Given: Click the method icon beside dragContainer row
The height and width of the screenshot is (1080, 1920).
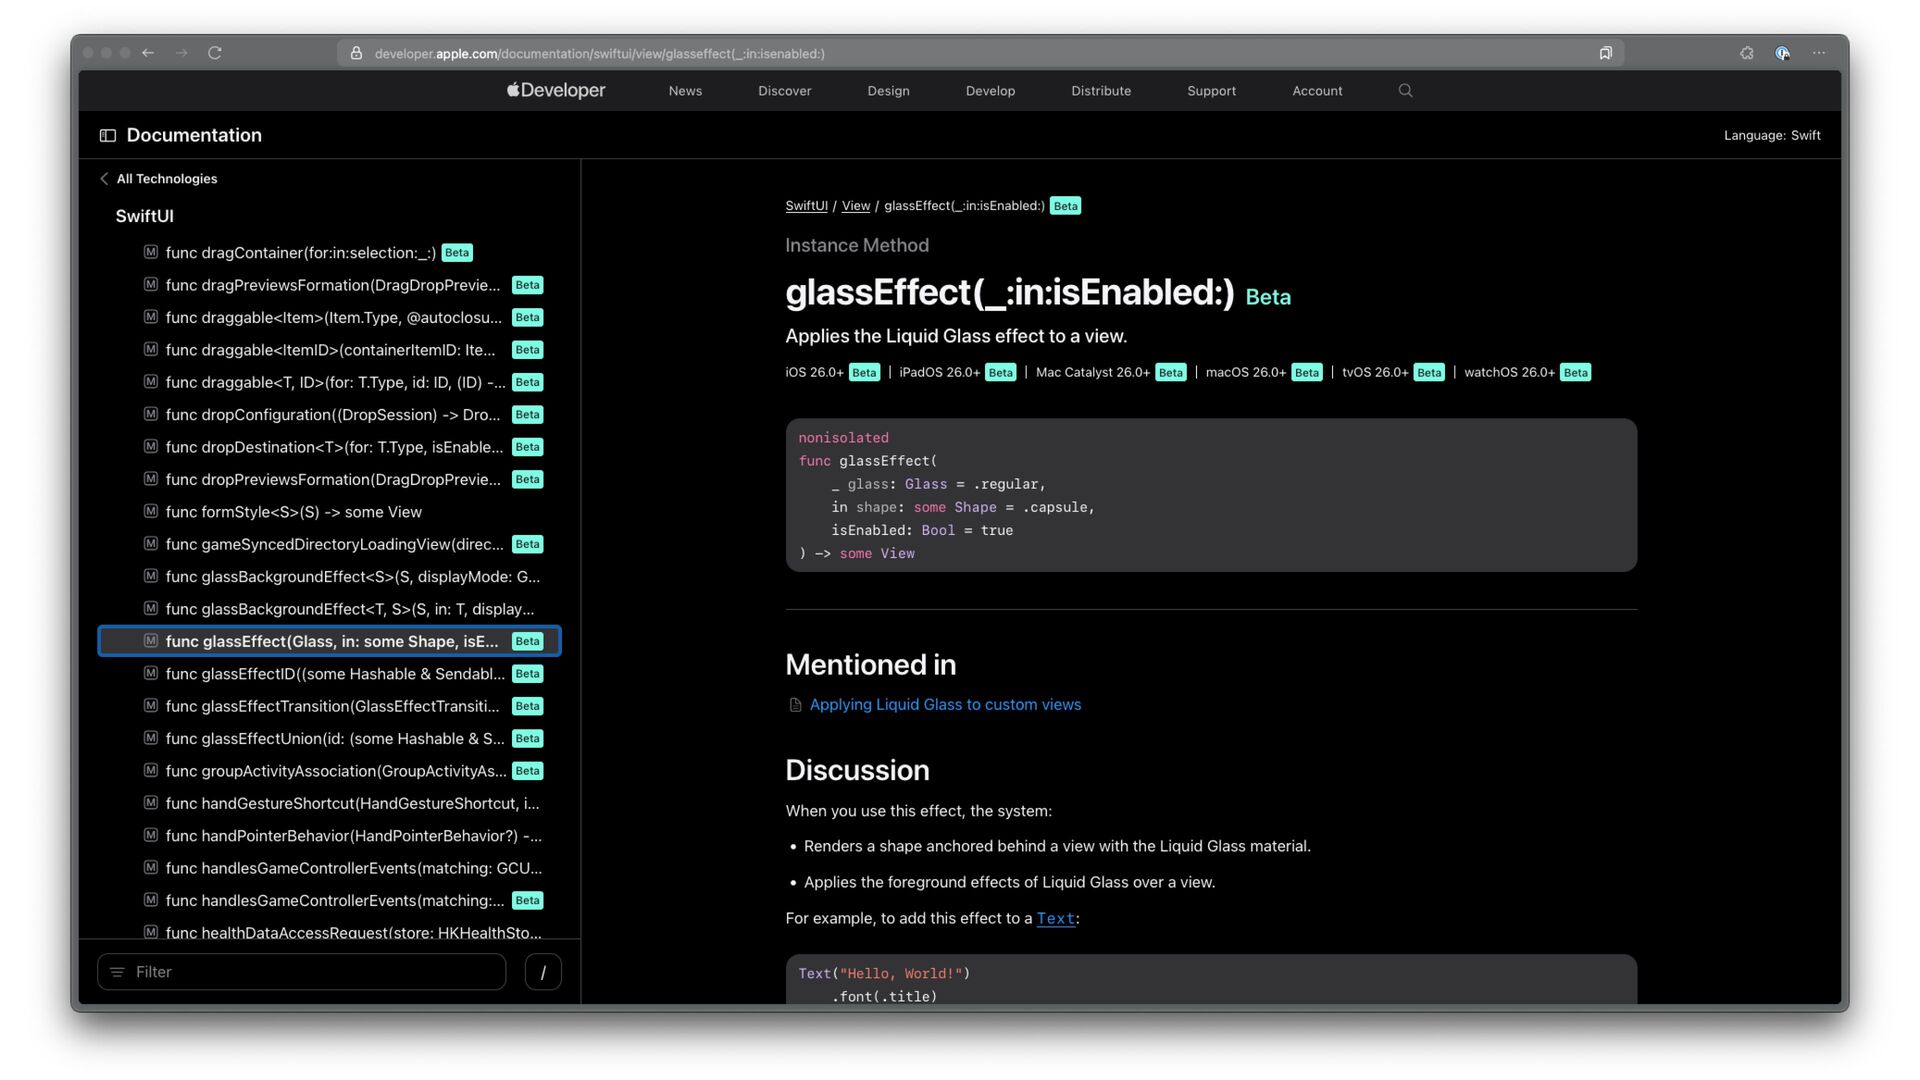Looking at the screenshot, I should pyautogui.click(x=151, y=252).
